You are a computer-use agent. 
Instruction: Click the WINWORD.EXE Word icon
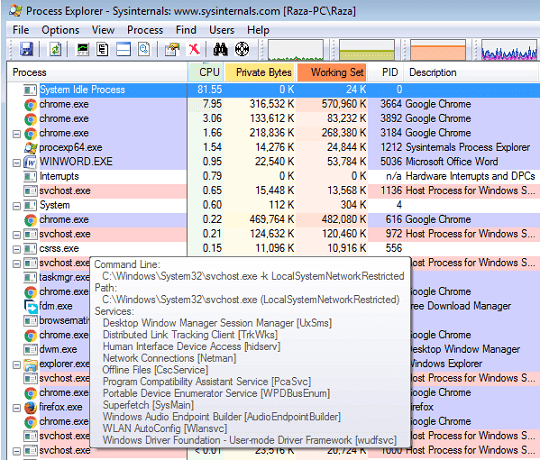pos(30,162)
